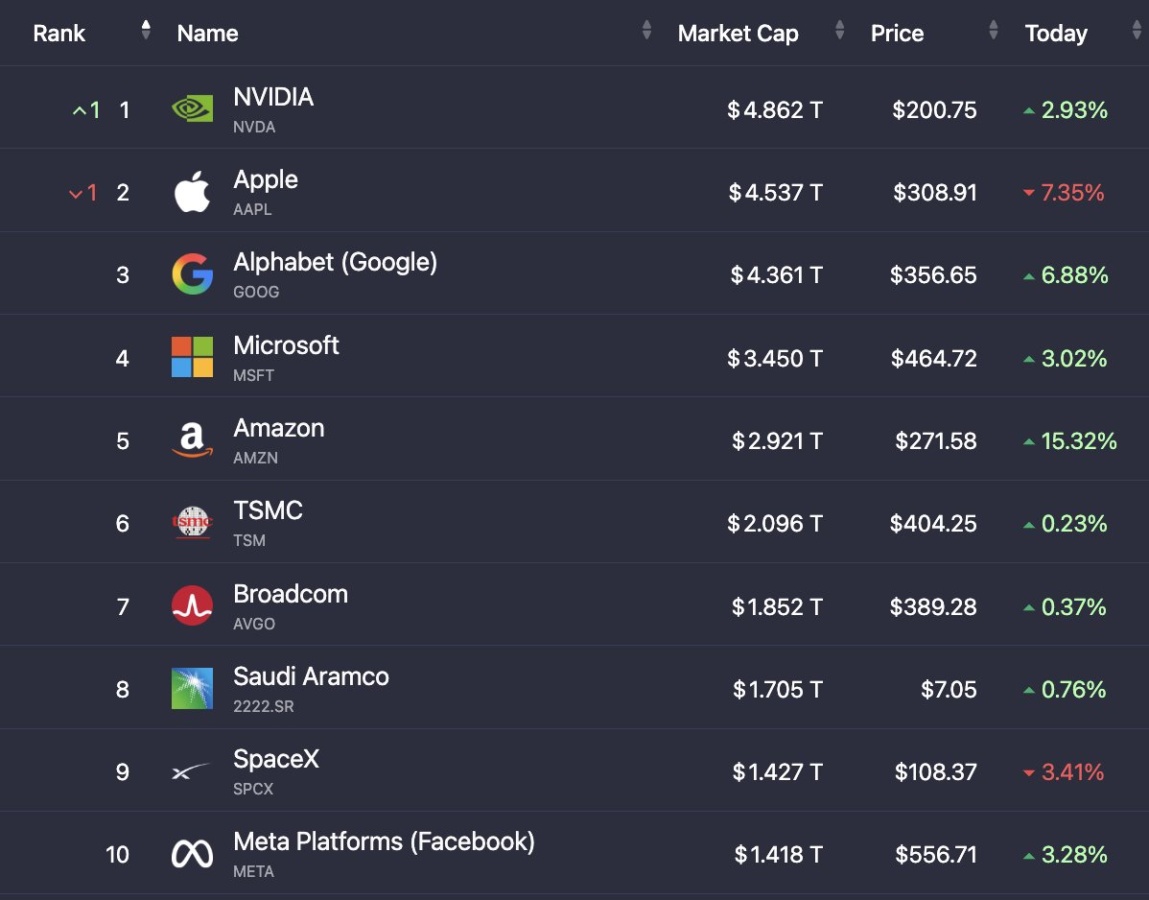Click the Microsoft four-square logo
The width and height of the screenshot is (1149, 900).
(x=192, y=357)
